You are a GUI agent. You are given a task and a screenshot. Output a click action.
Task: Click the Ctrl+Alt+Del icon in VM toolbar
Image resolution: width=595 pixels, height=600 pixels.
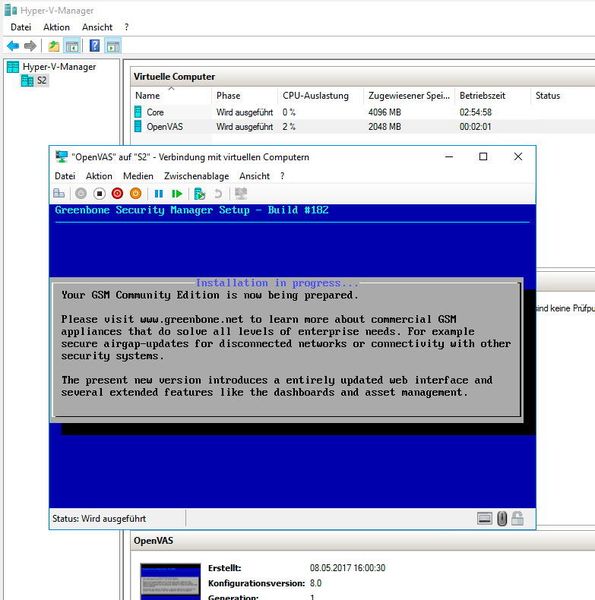pyautogui.click(x=59, y=194)
